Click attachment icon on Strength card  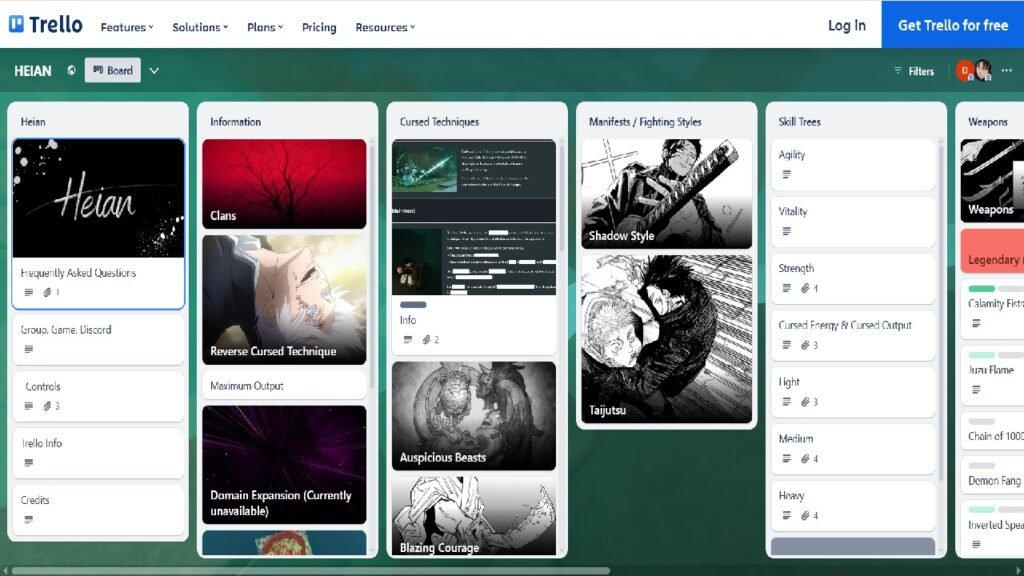805,288
